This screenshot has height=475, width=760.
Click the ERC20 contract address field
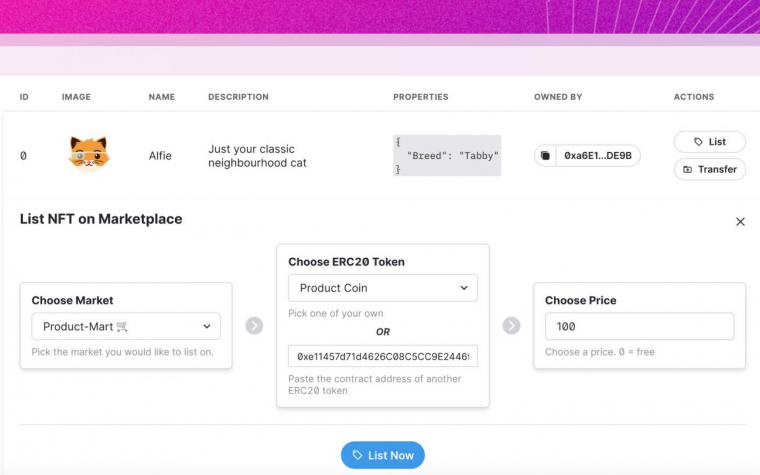point(383,356)
